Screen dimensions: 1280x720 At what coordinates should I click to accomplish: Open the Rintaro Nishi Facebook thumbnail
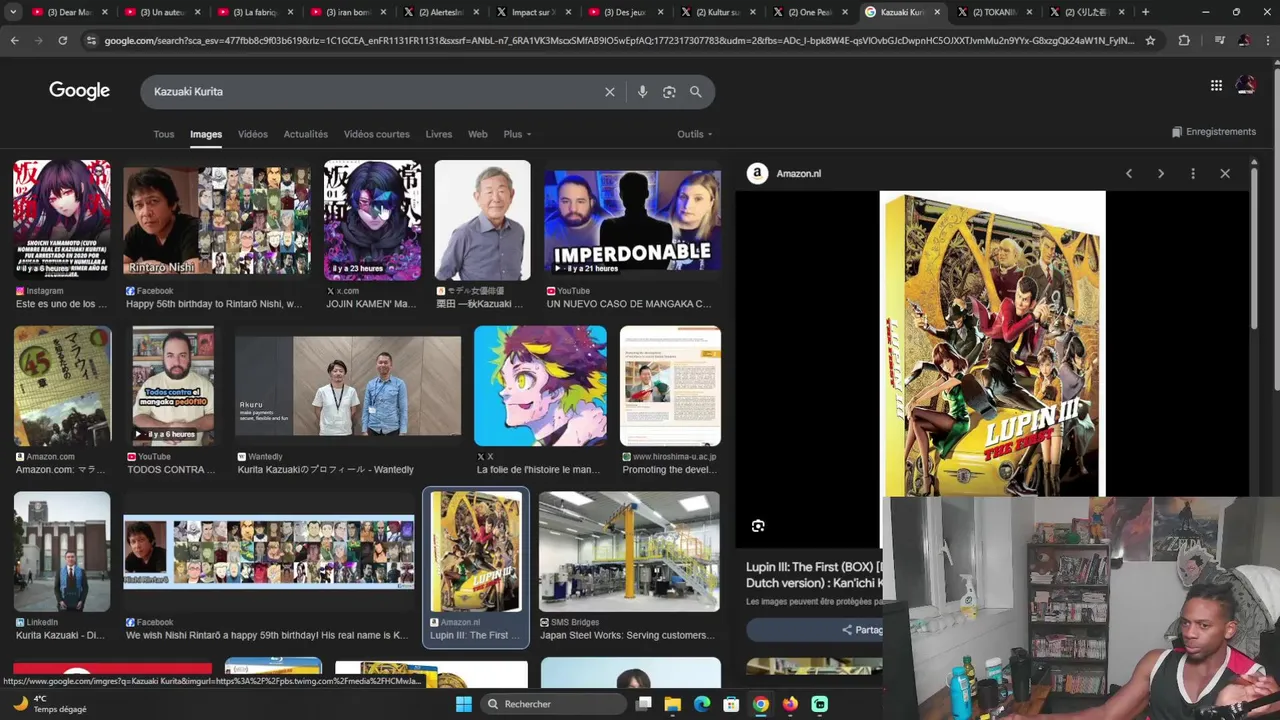(217, 220)
